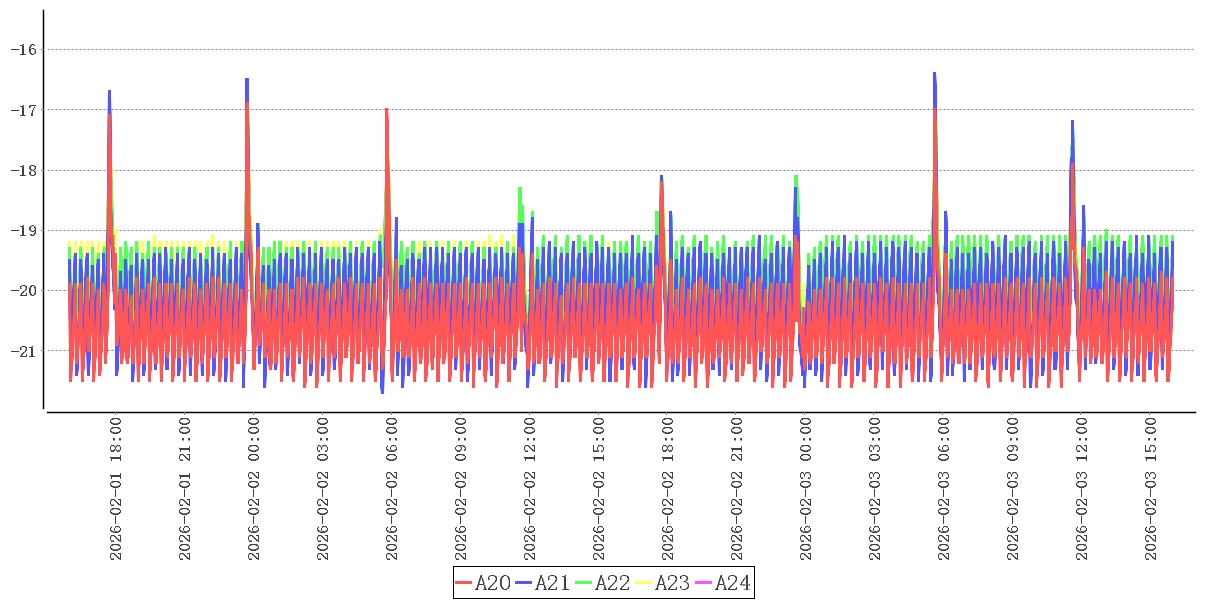Click the tallest blue peak near 2026-02-03 06:00
Image resolution: width=1207 pixels, height=600 pixels.
tap(935, 74)
